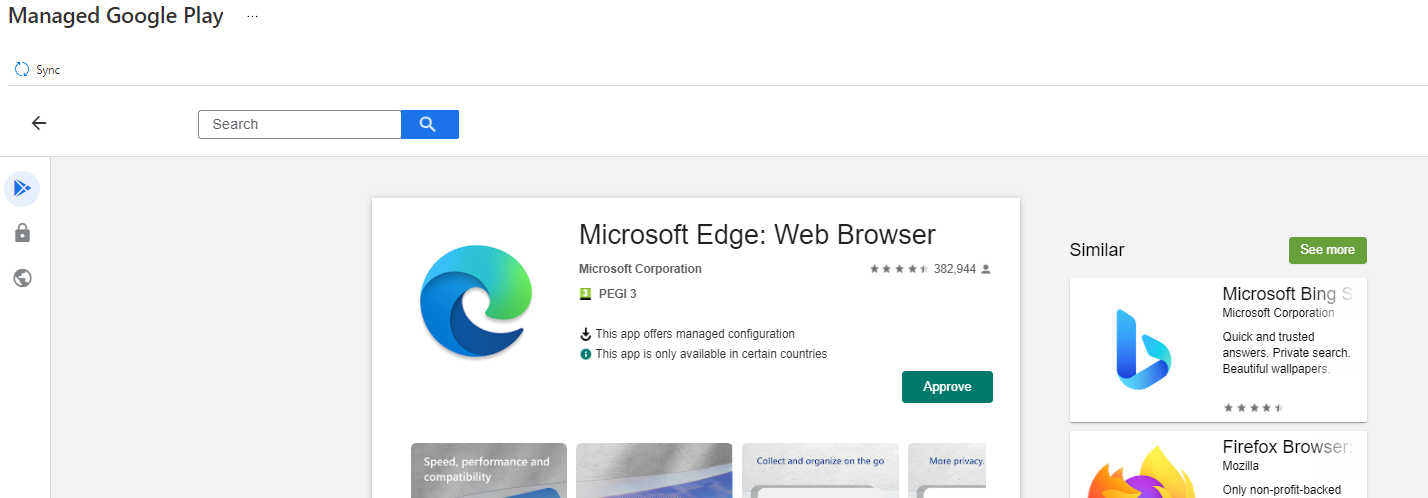The width and height of the screenshot is (1428, 498).
Task: Focus the Search text field
Action: 299,124
